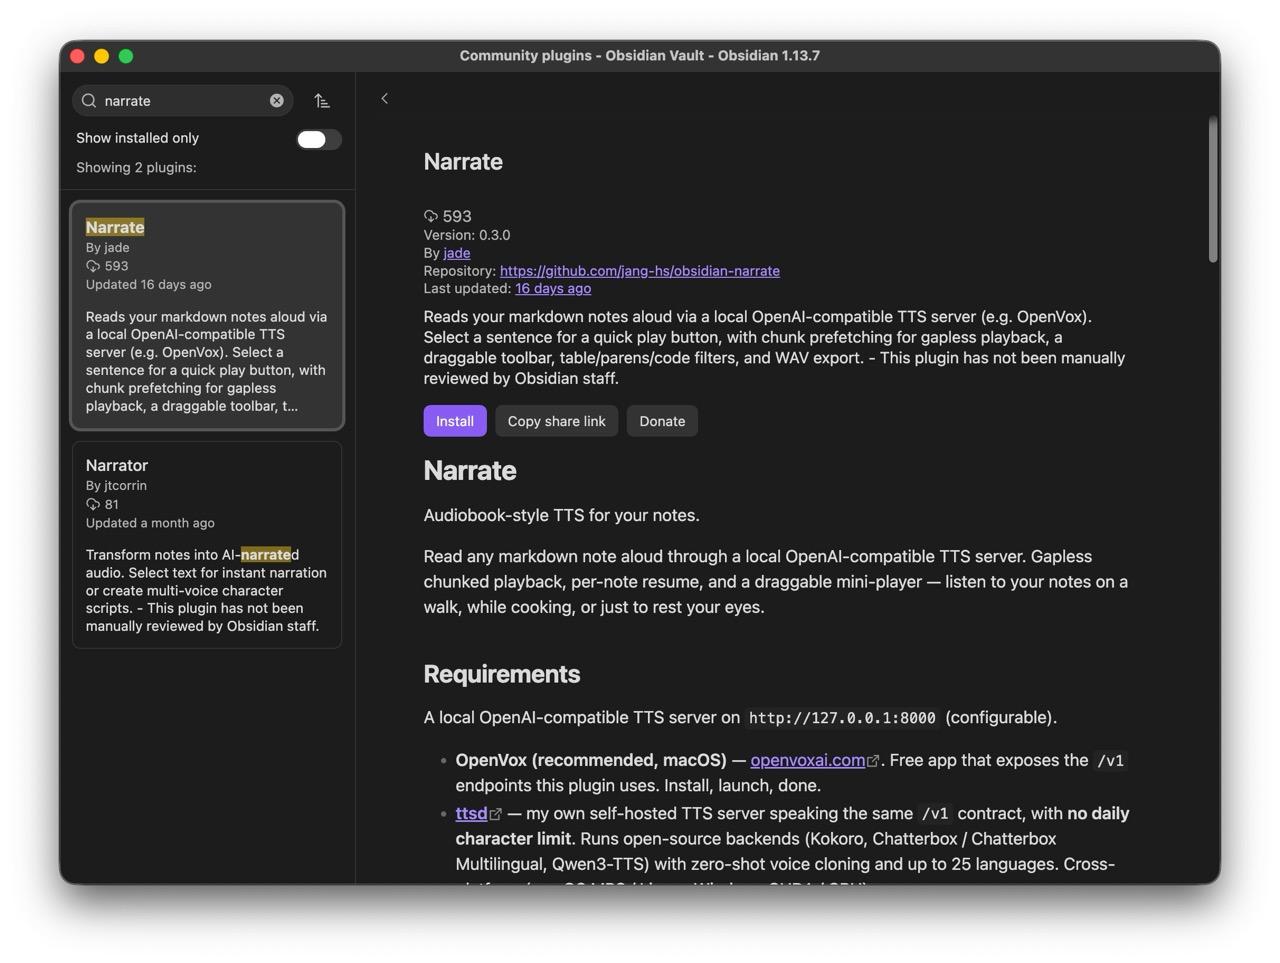Click the download count icon beside 593
The image size is (1280, 963).
431,216
